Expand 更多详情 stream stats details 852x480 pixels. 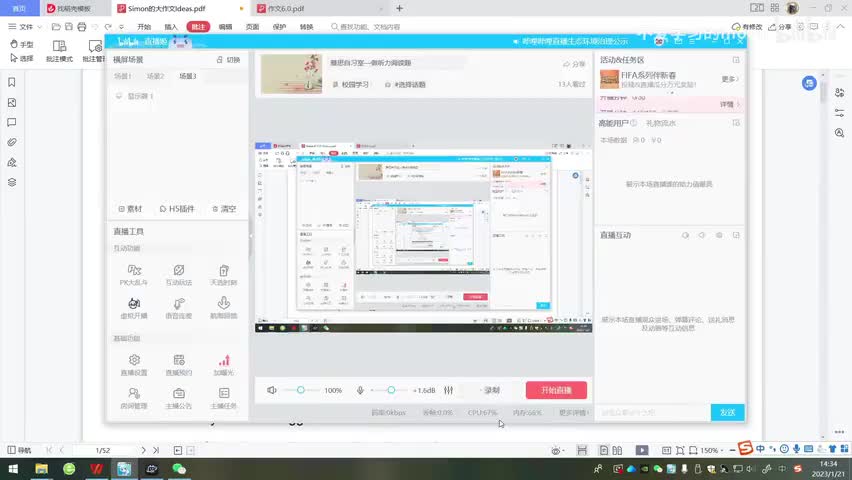pyautogui.click(x=573, y=413)
